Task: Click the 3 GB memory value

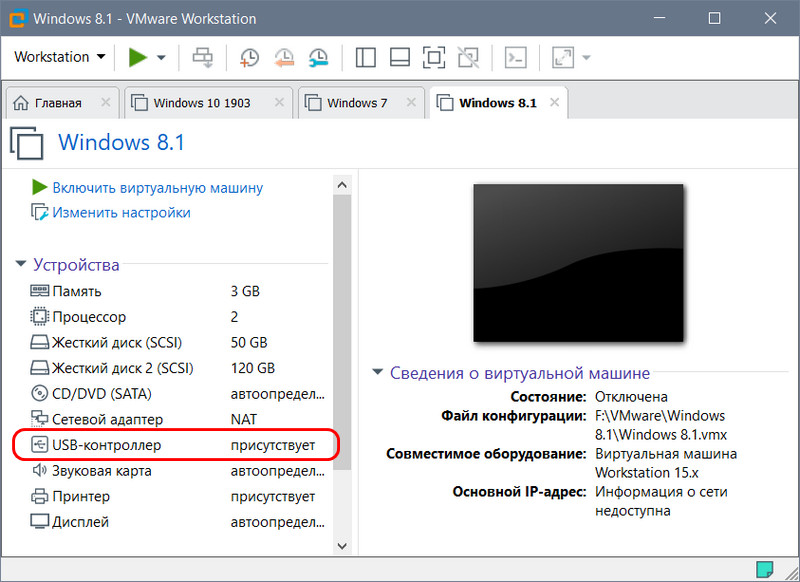Action: coord(245,291)
